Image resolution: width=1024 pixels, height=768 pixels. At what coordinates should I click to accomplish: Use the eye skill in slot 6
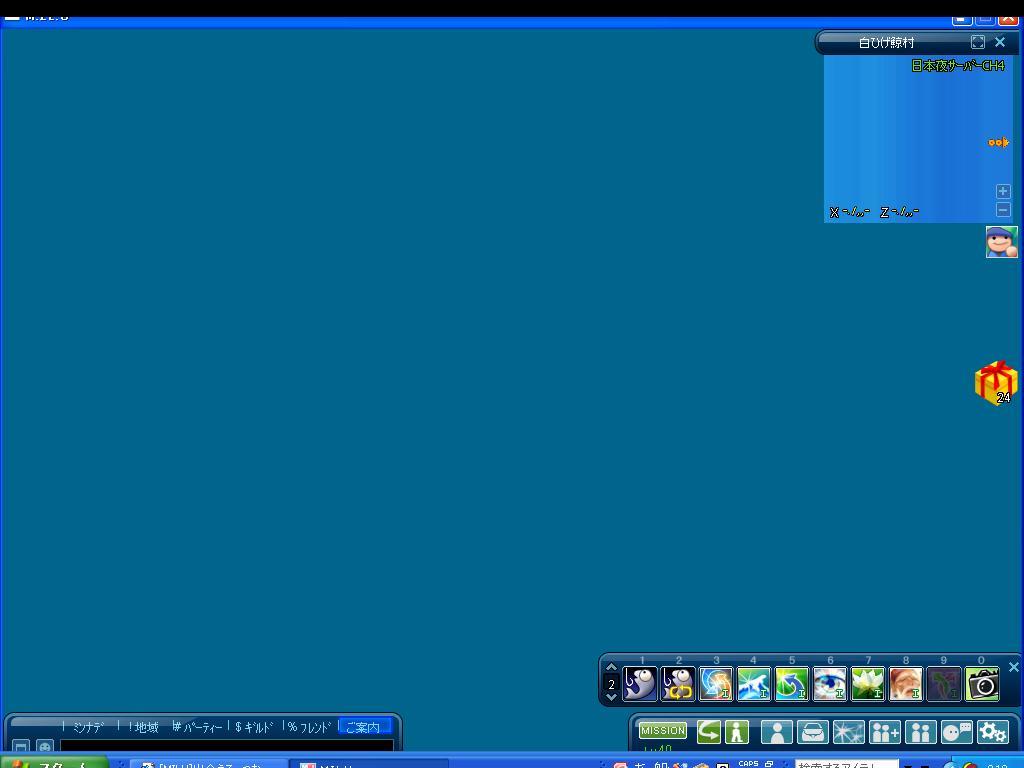pyautogui.click(x=829, y=684)
